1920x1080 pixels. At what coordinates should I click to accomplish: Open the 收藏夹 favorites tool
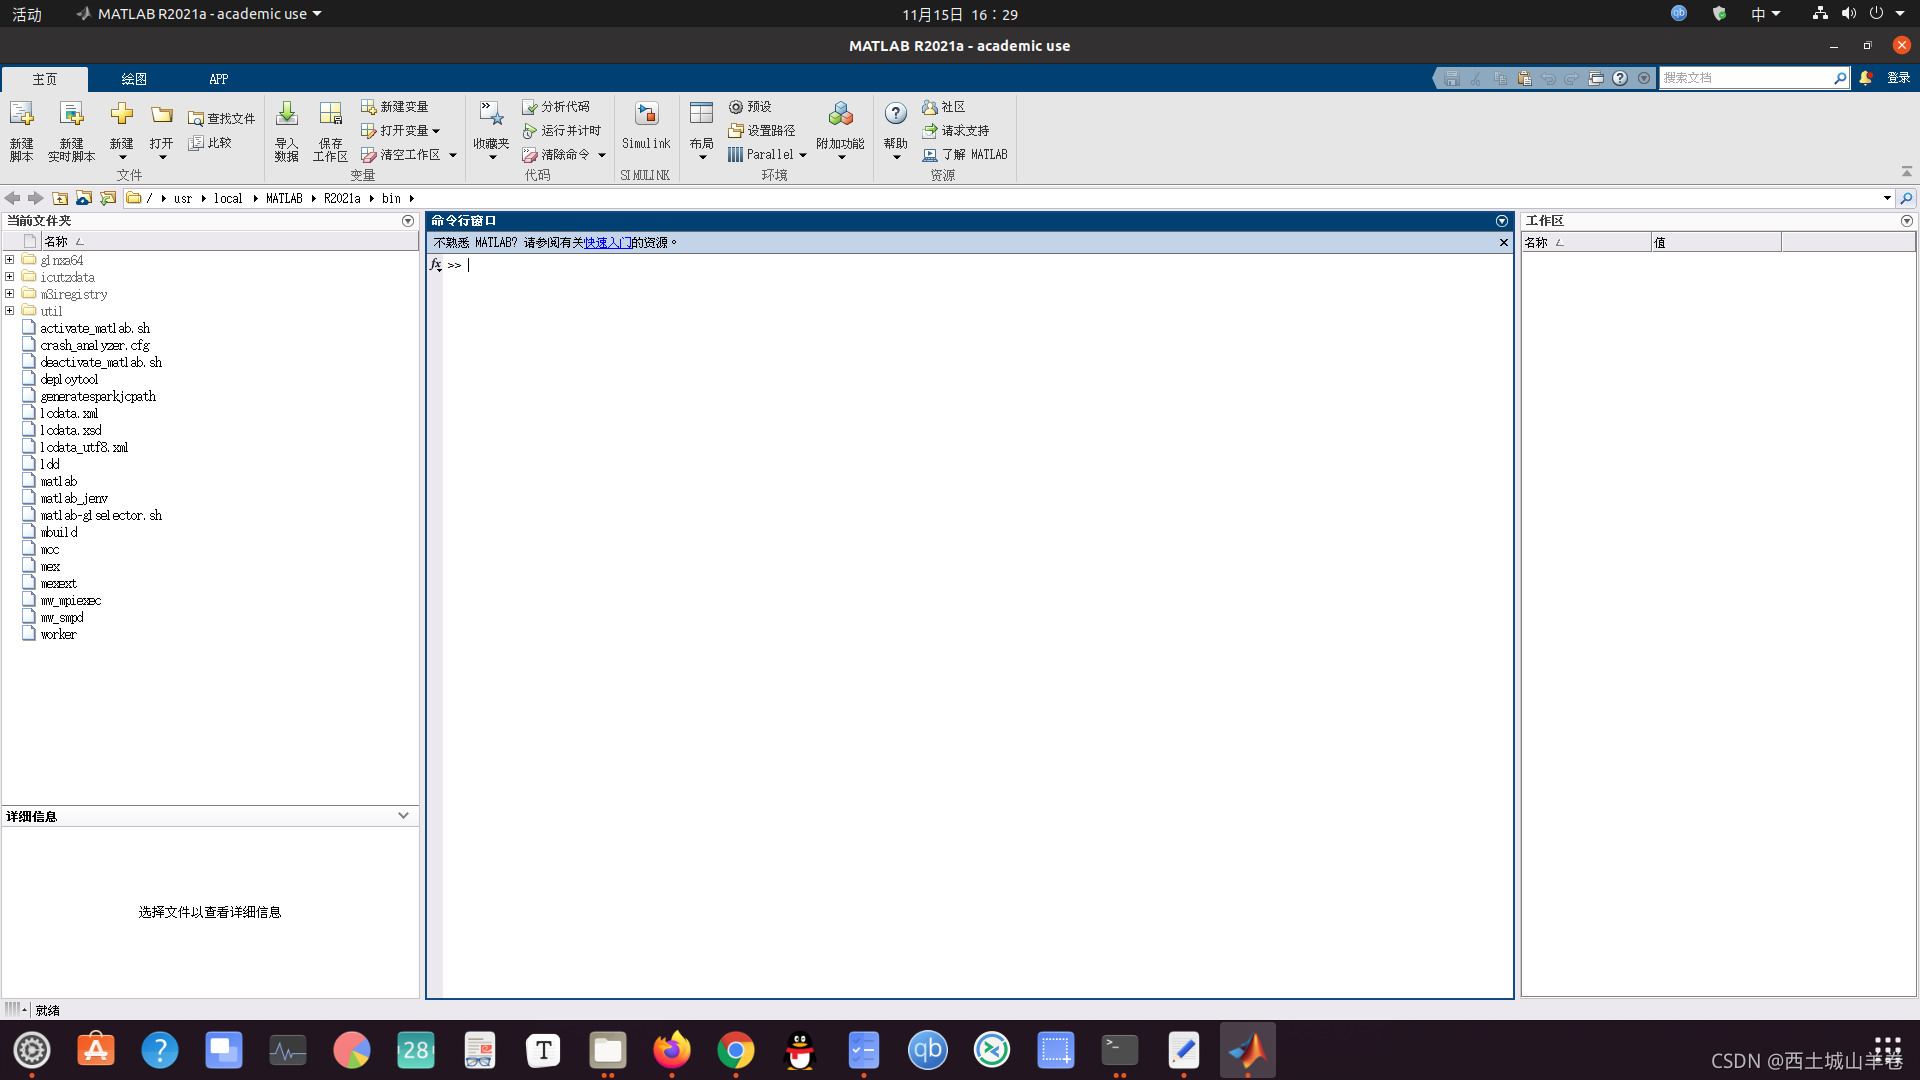click(x=489, y=130)
